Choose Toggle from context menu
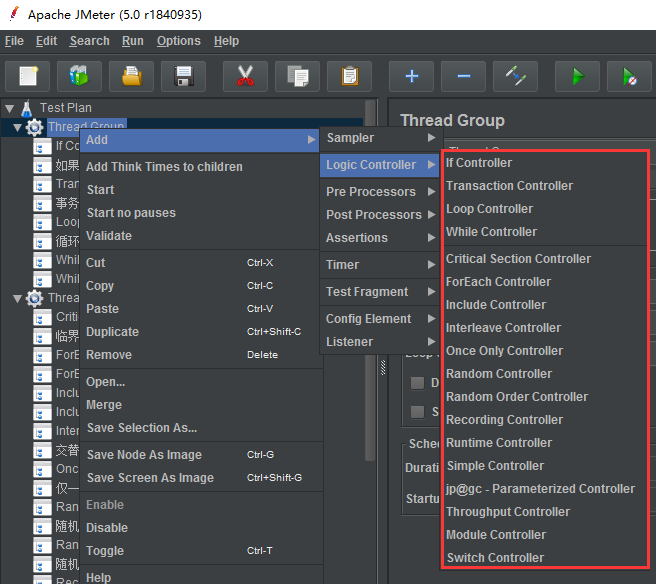The width and height of the screenshot is (656, 584). point(200,551)
